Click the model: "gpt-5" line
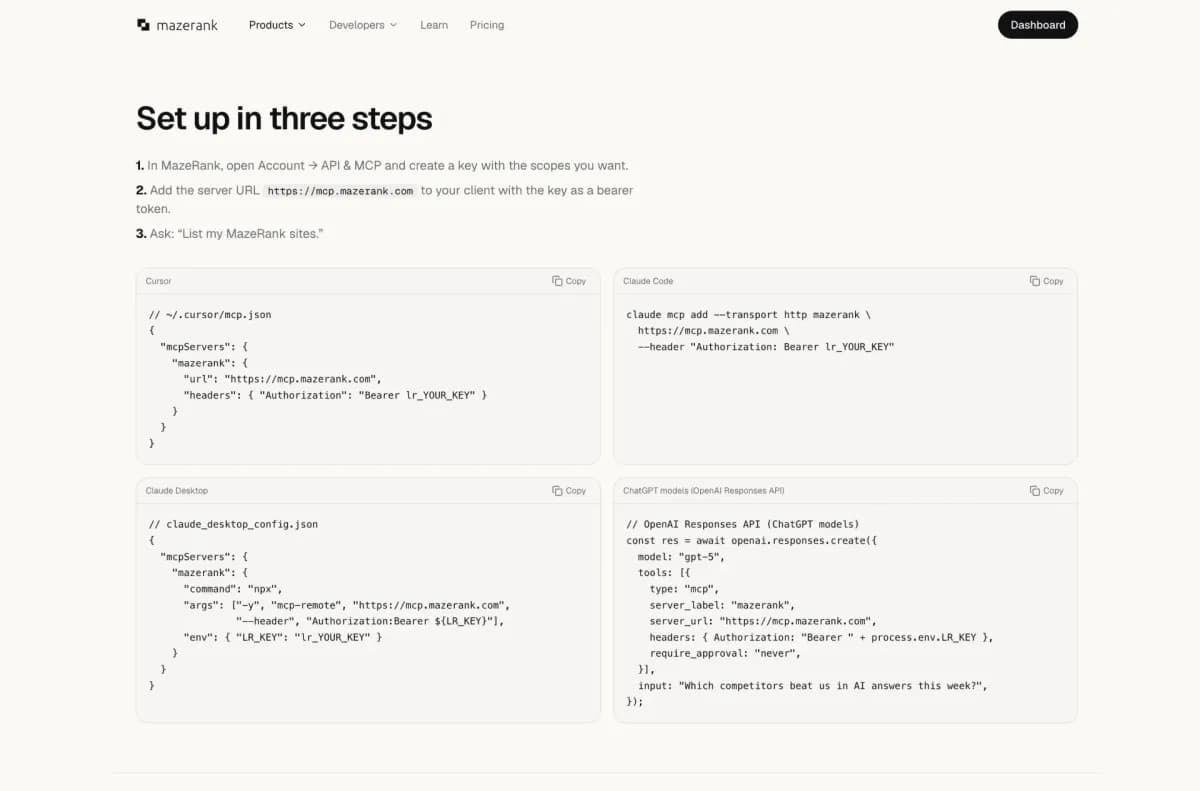 [x=681, y=557]
